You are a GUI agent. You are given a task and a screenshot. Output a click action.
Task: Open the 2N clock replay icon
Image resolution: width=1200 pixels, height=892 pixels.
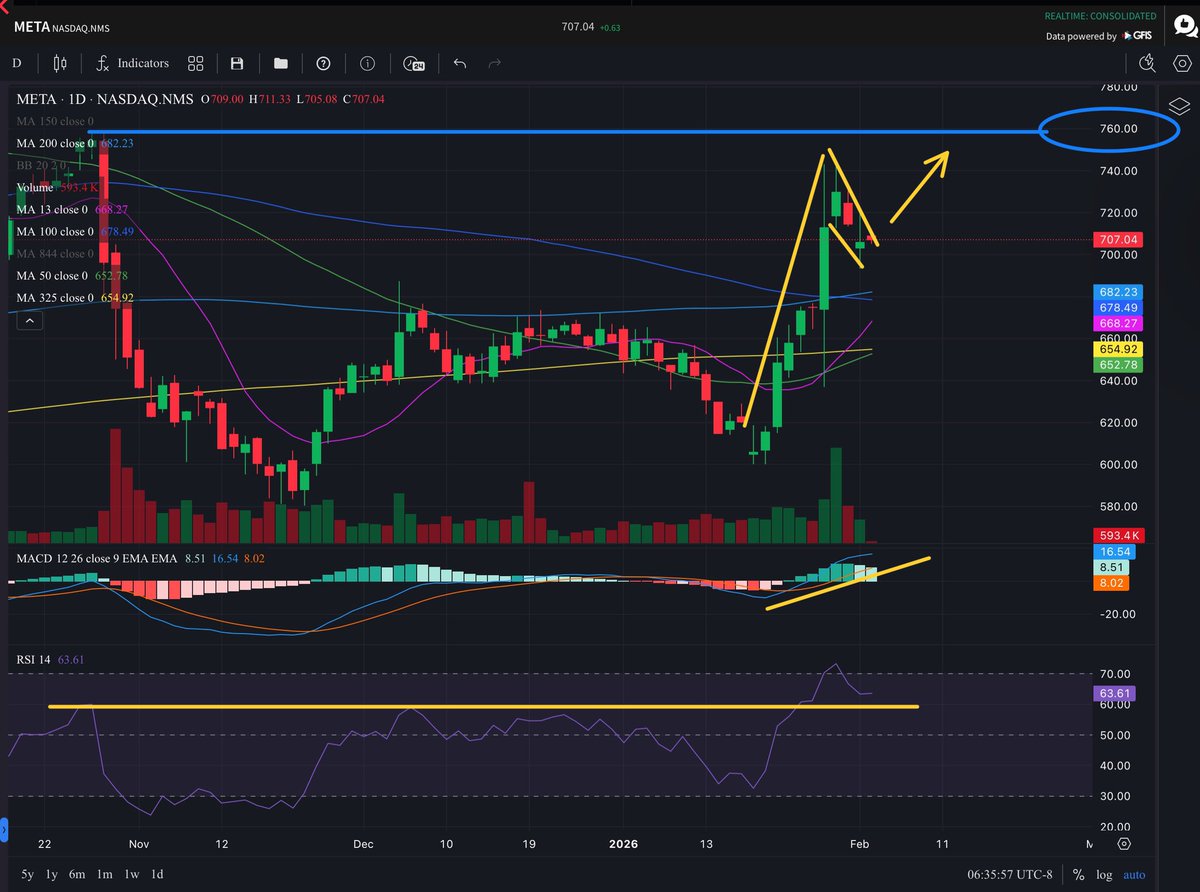pyautogui.click(x=413, y=63)
